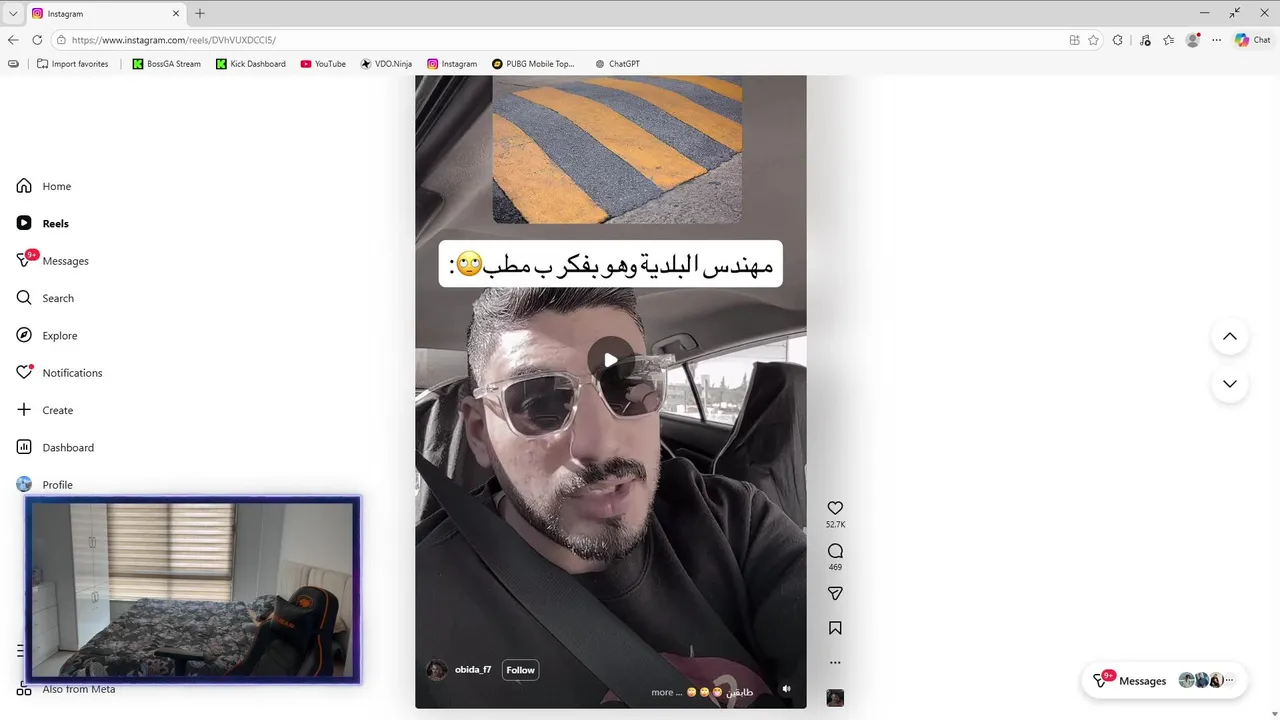Open Copilot Chat
Image resolution: width=1280 pixels, height=720 pixels.
tap(1252, 40)
